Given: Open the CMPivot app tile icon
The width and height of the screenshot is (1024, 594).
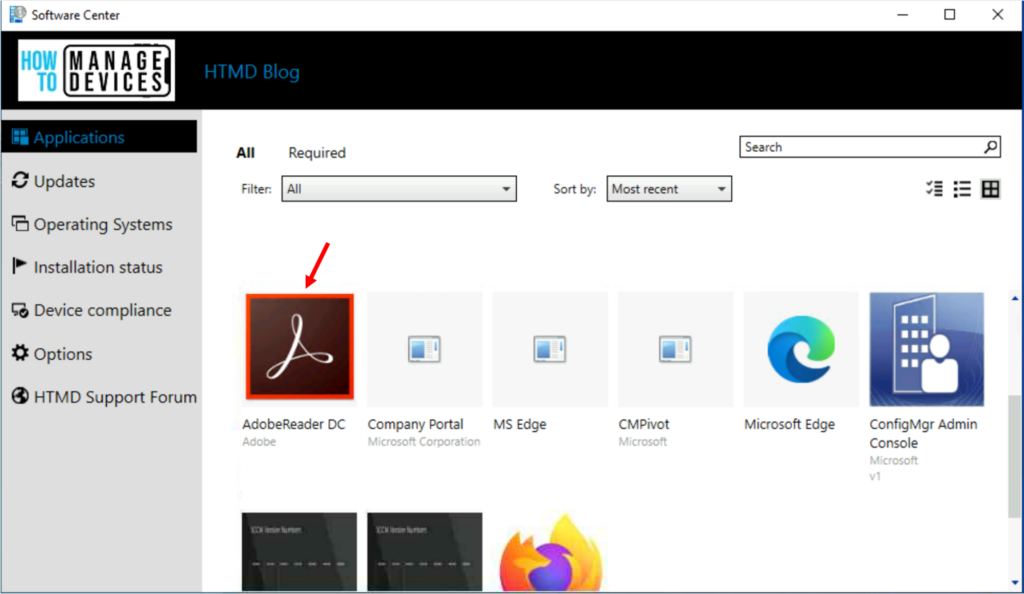Looking at the screenshot, I should (675, 349).
